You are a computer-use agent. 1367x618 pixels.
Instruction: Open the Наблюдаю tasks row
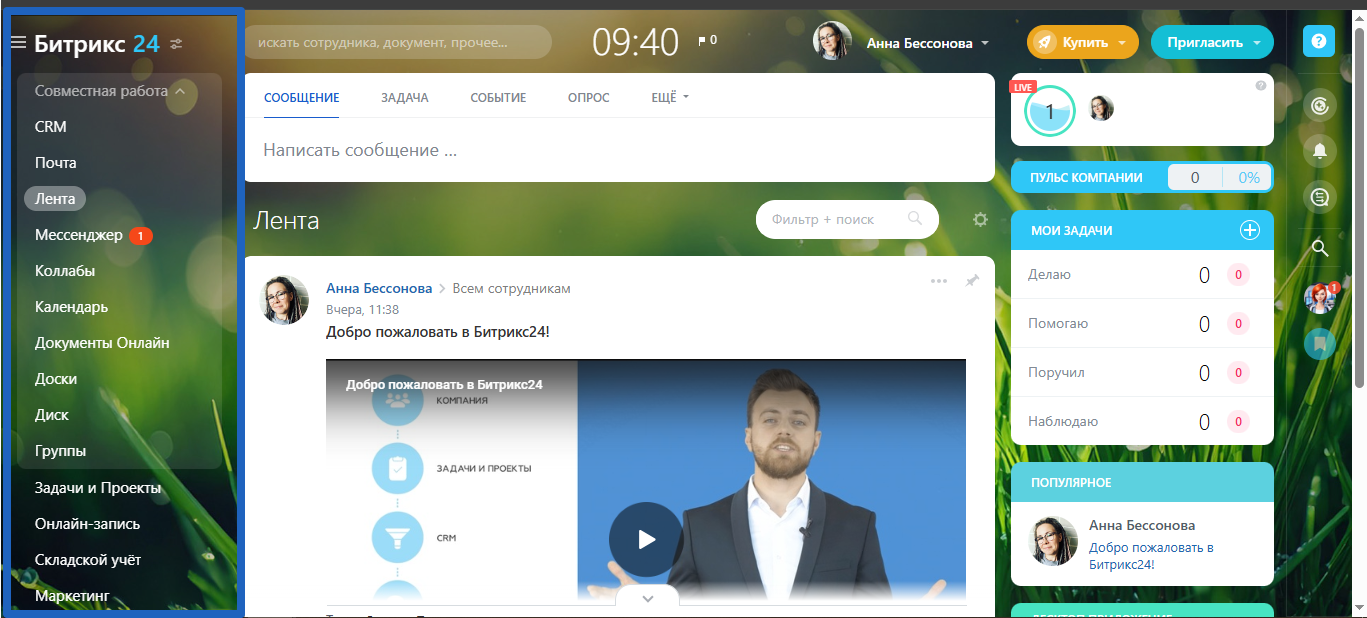pos(1142,421)
